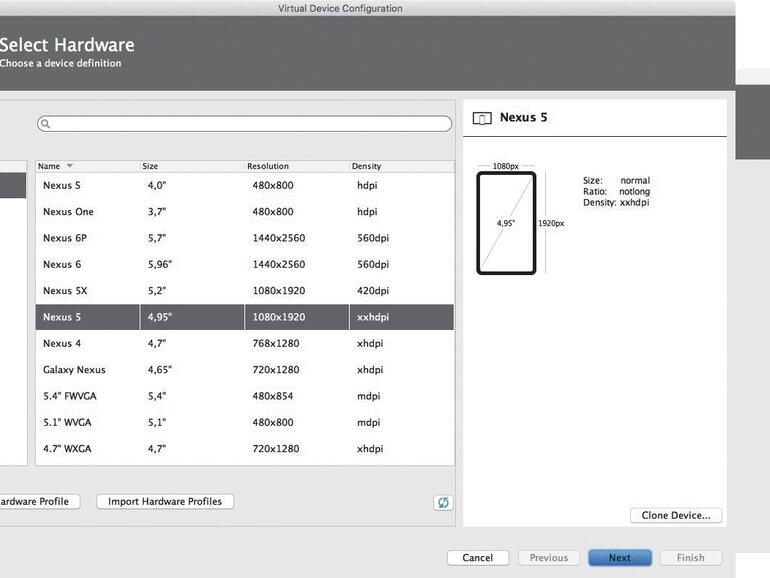Click the mdpi cell for 5.1" WVGA
The height and width of the screenshot is (578, 770).
368,423
